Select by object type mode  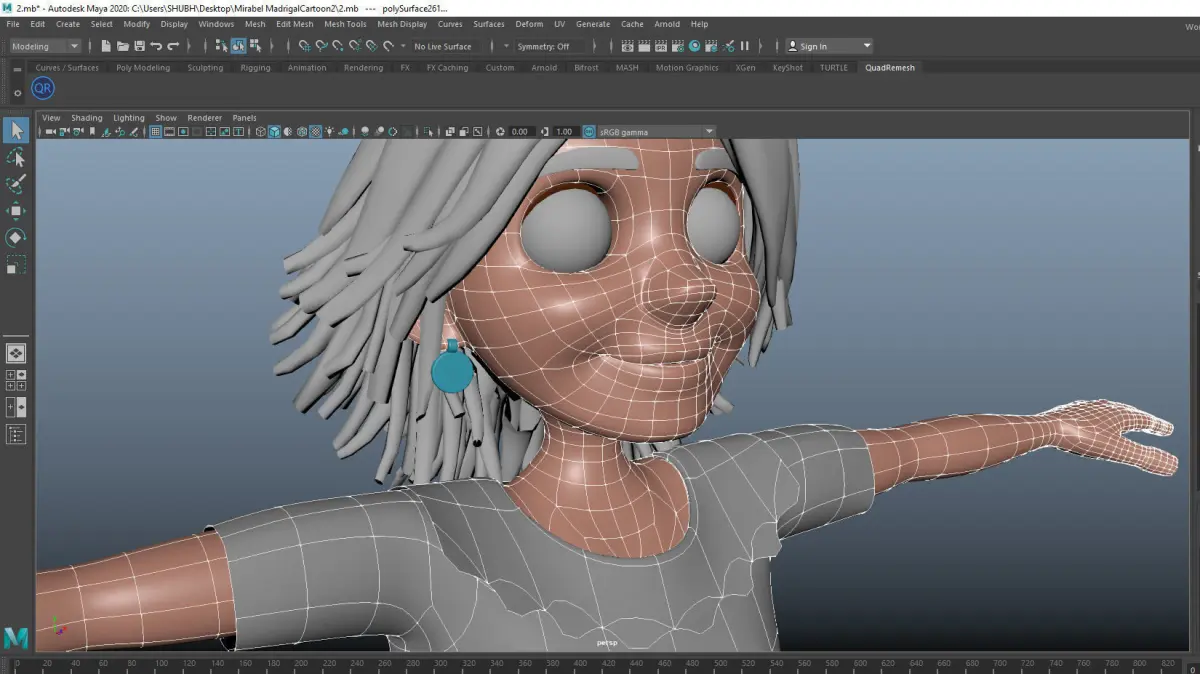click(238, 46)
